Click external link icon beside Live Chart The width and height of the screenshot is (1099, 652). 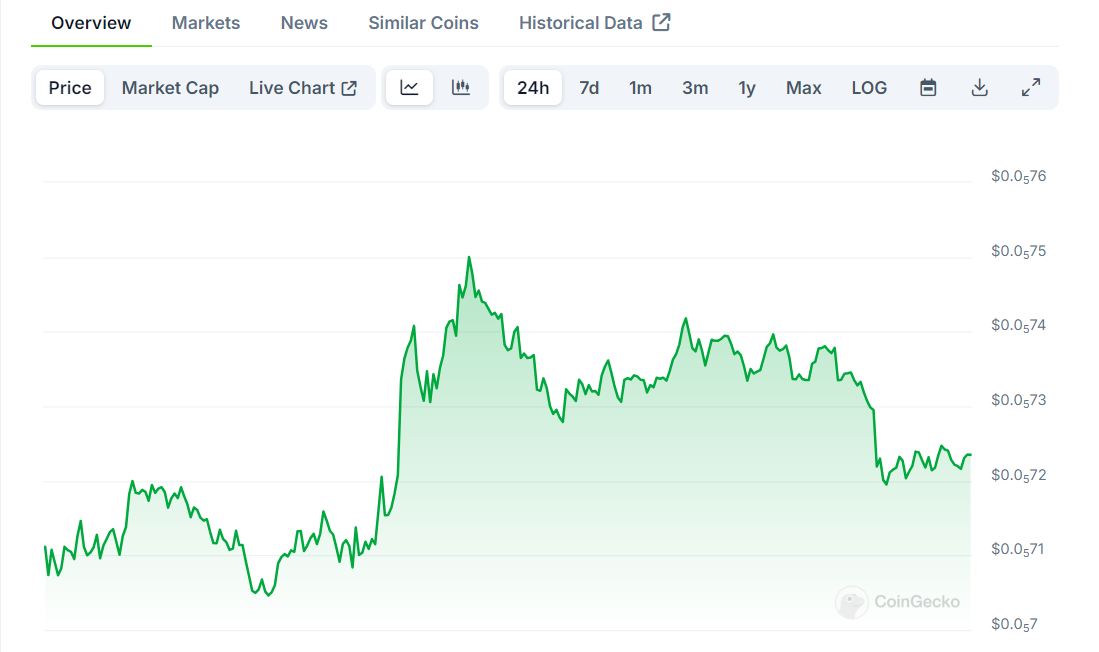tap(349, 88)
